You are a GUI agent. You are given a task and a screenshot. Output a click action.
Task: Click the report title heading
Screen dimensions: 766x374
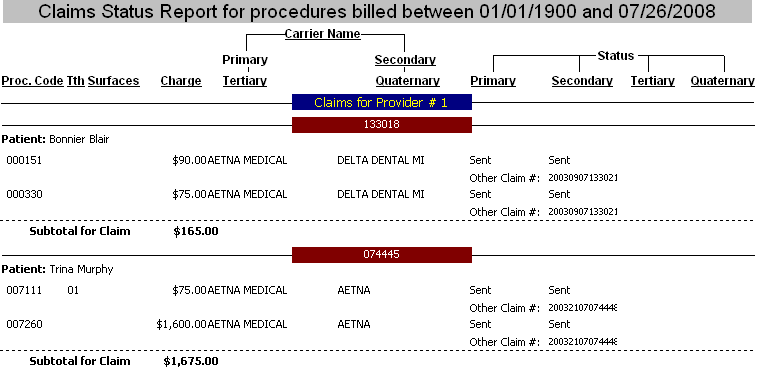[x=377, y=11]
